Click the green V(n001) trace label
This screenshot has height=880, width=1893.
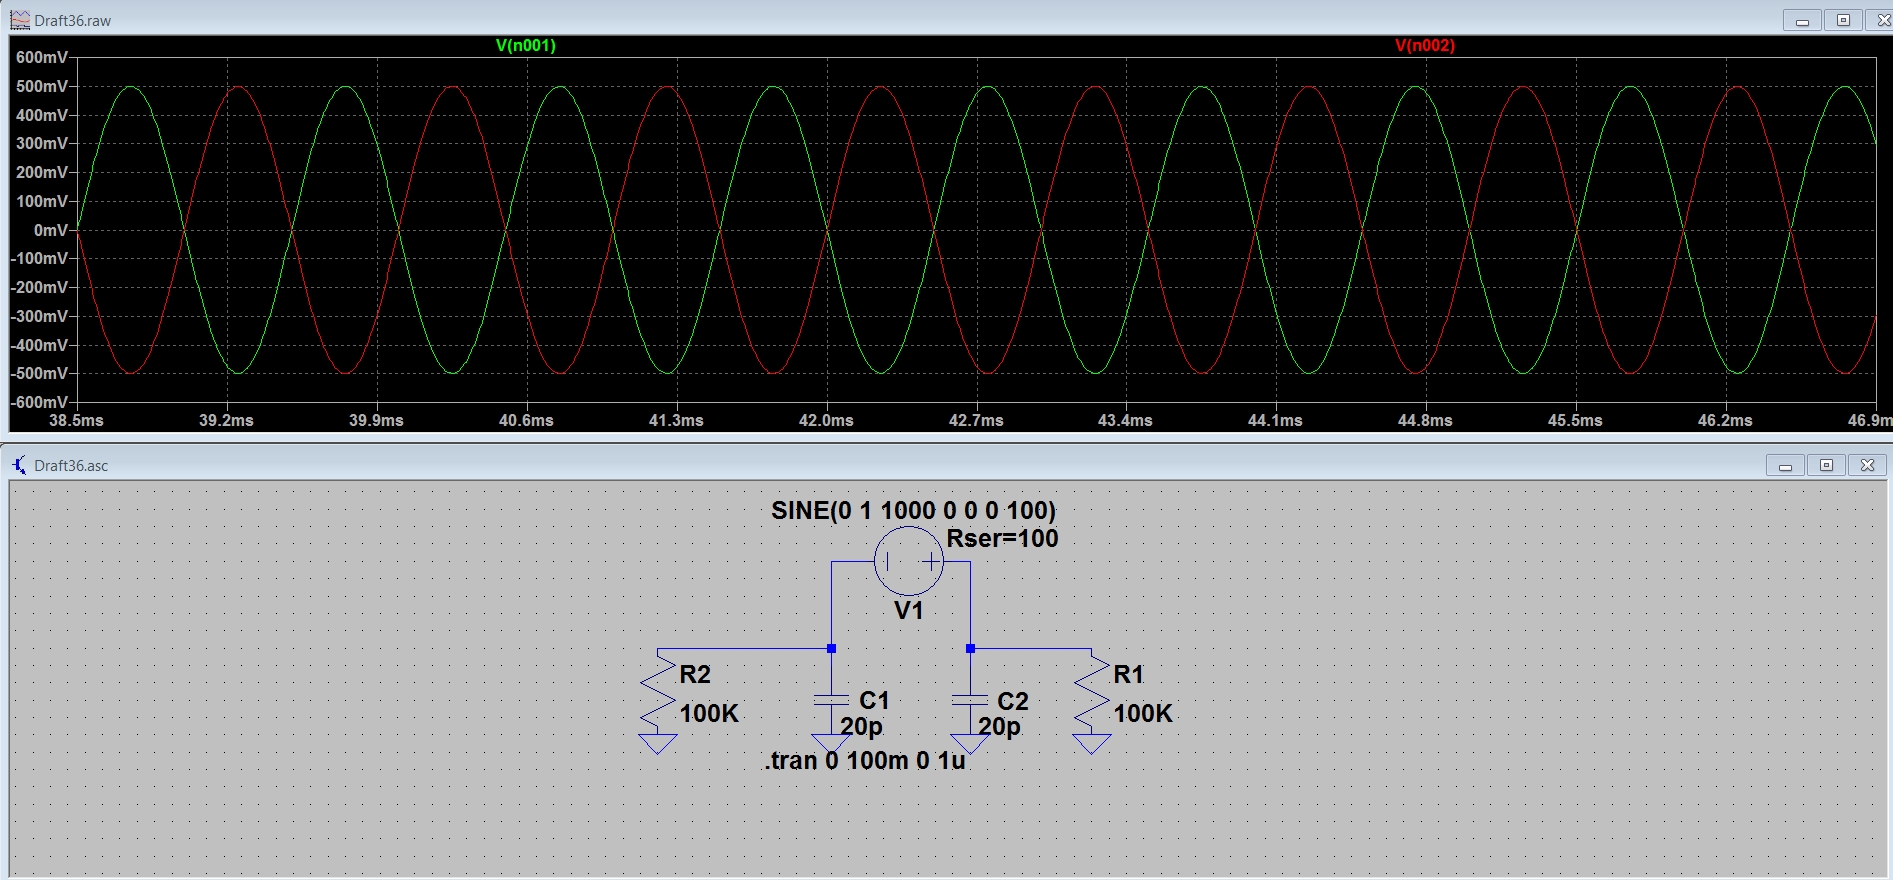point(525,45)
